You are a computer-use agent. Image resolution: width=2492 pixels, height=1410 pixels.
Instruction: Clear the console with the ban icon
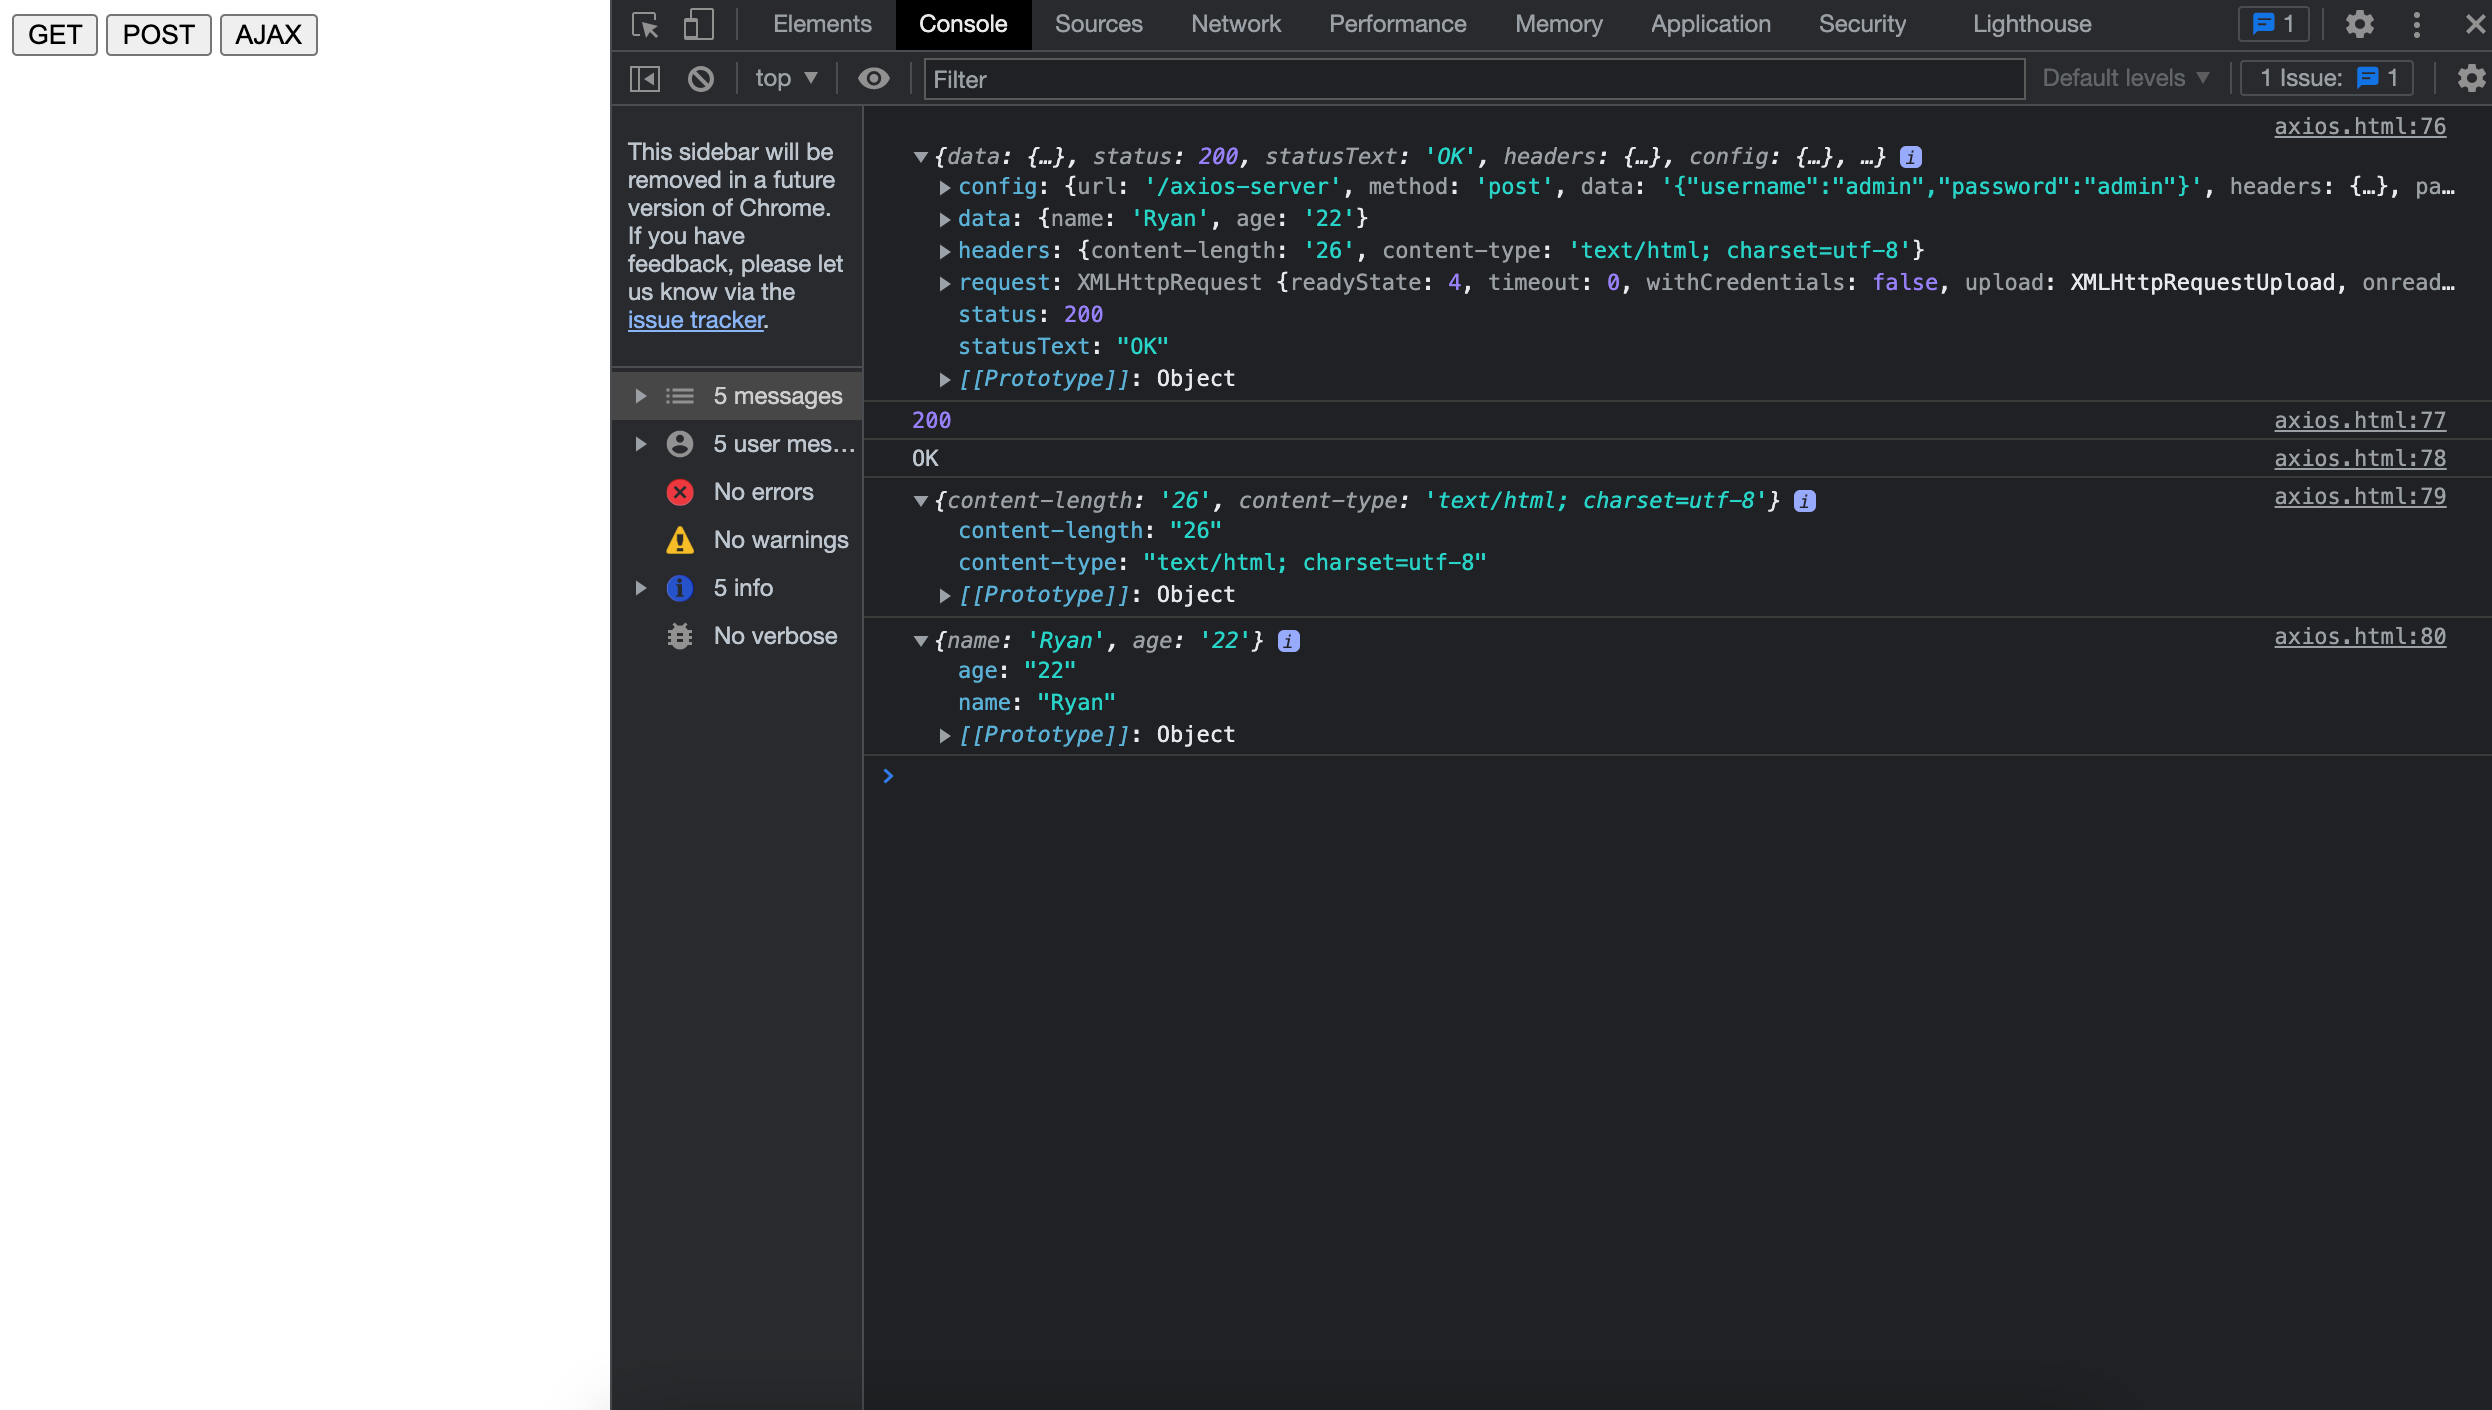coord(701,78)
